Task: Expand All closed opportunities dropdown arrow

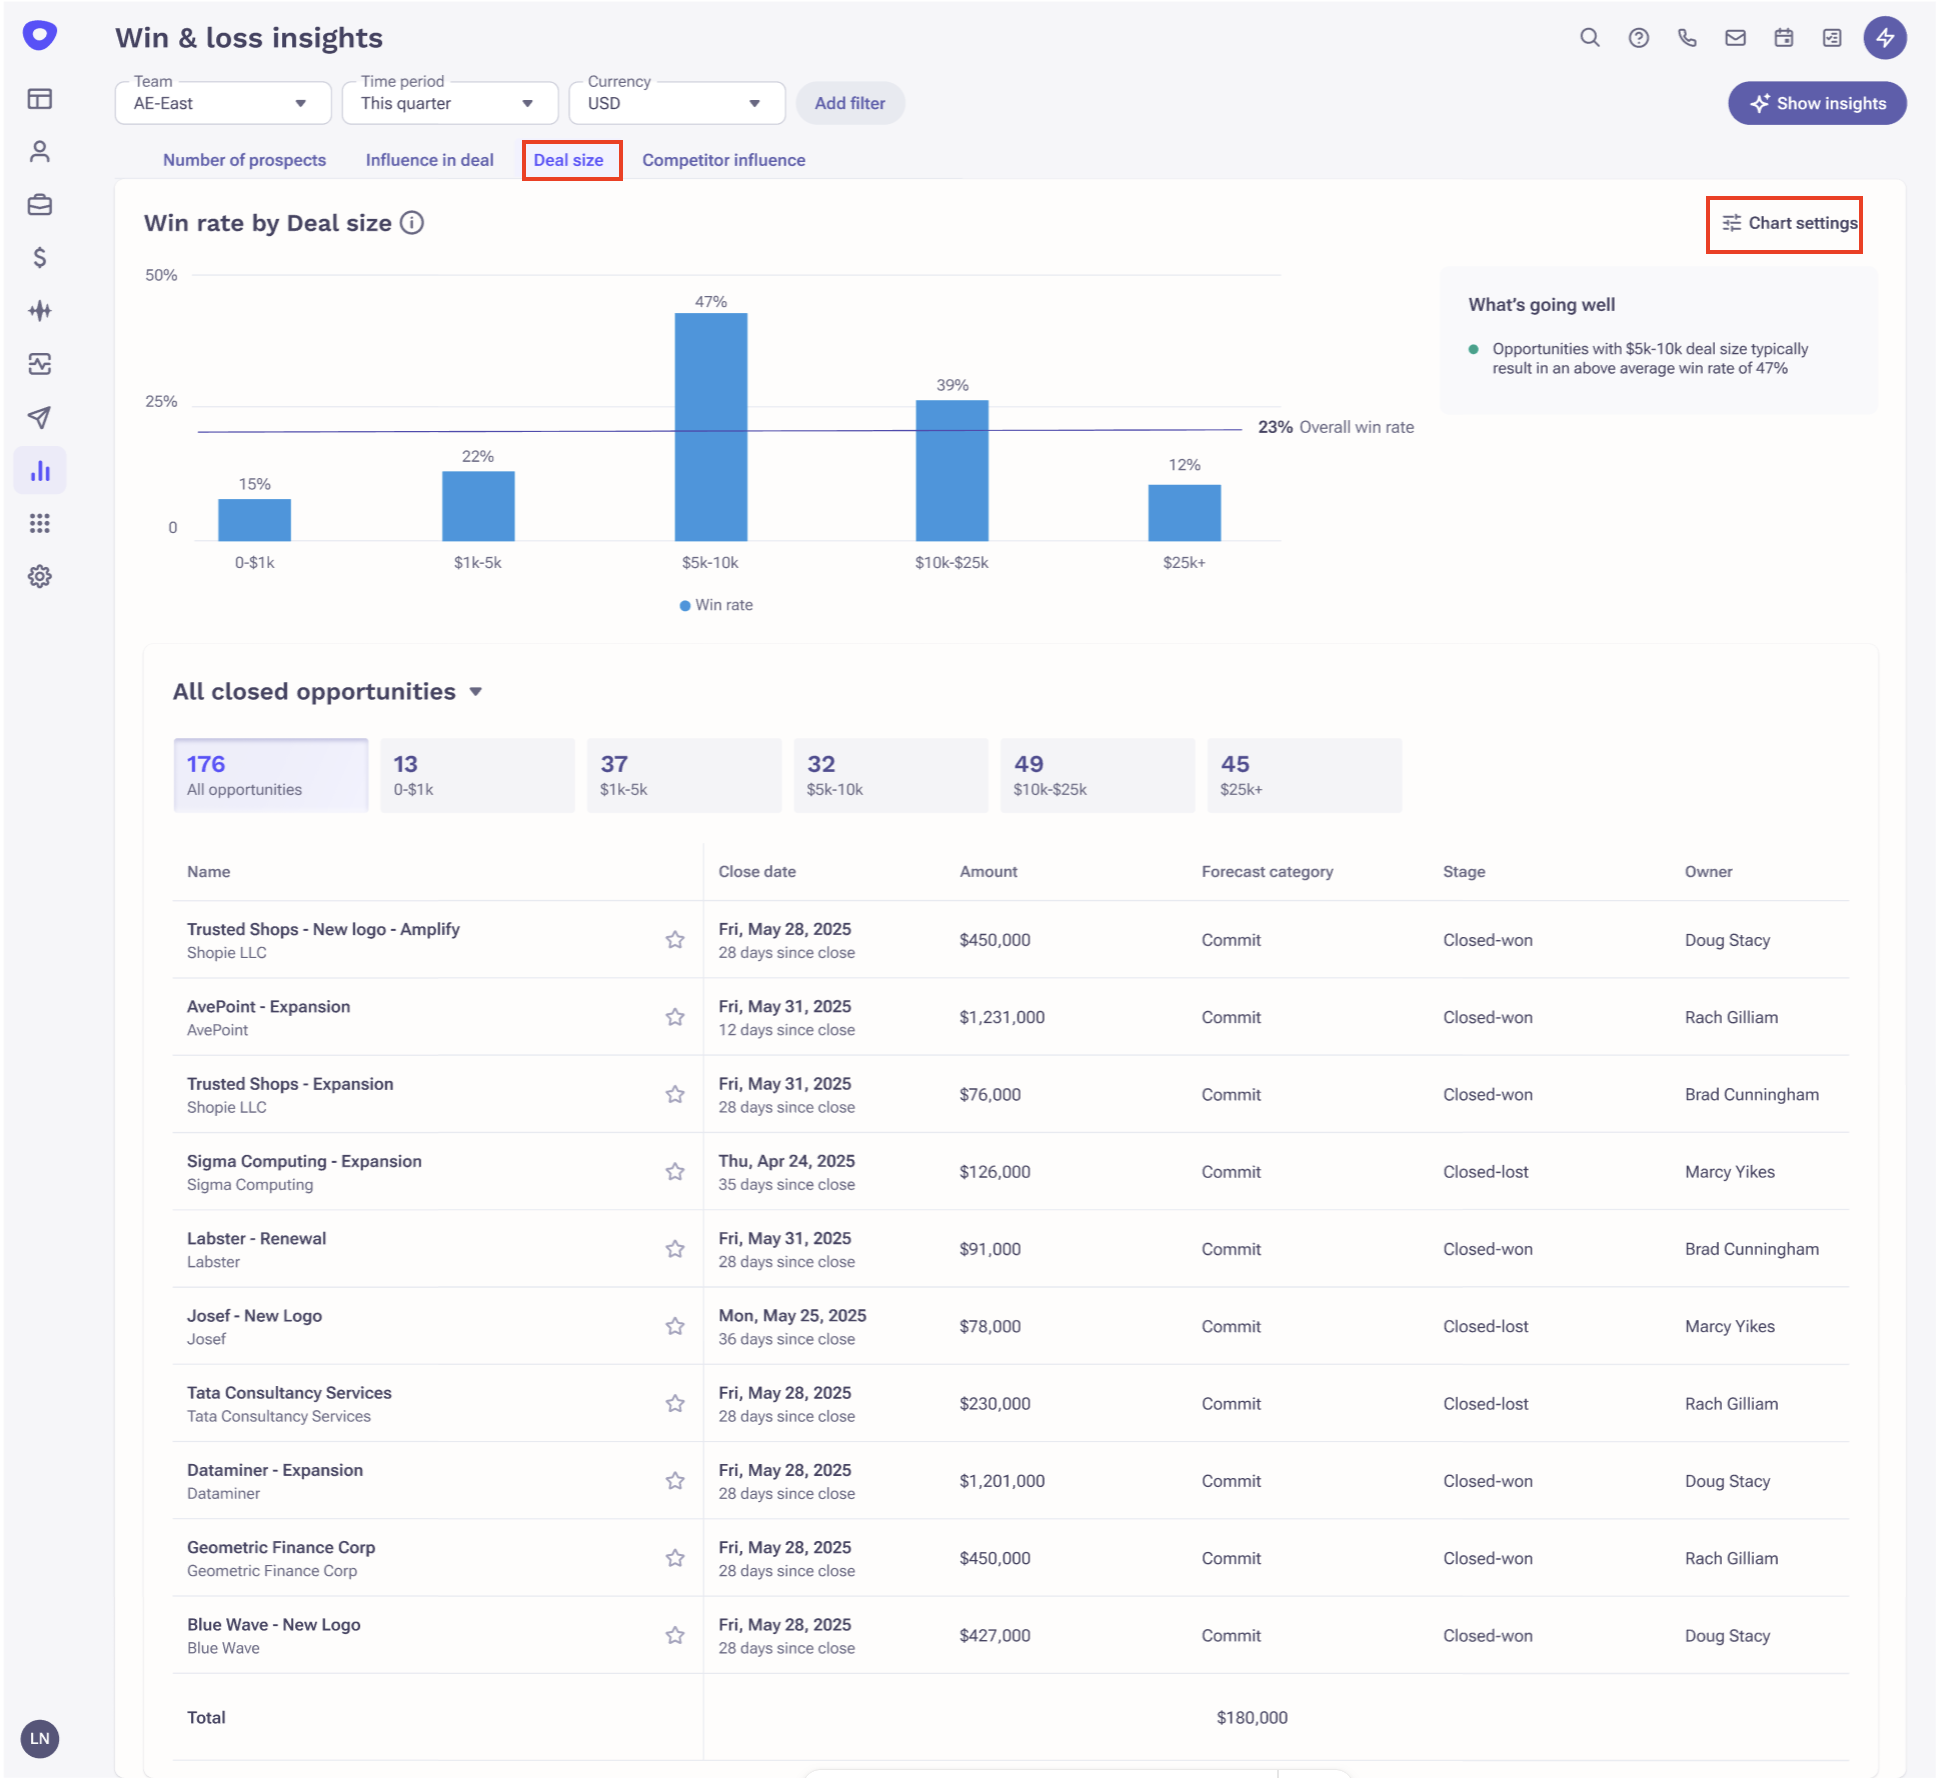Action: 476,692
